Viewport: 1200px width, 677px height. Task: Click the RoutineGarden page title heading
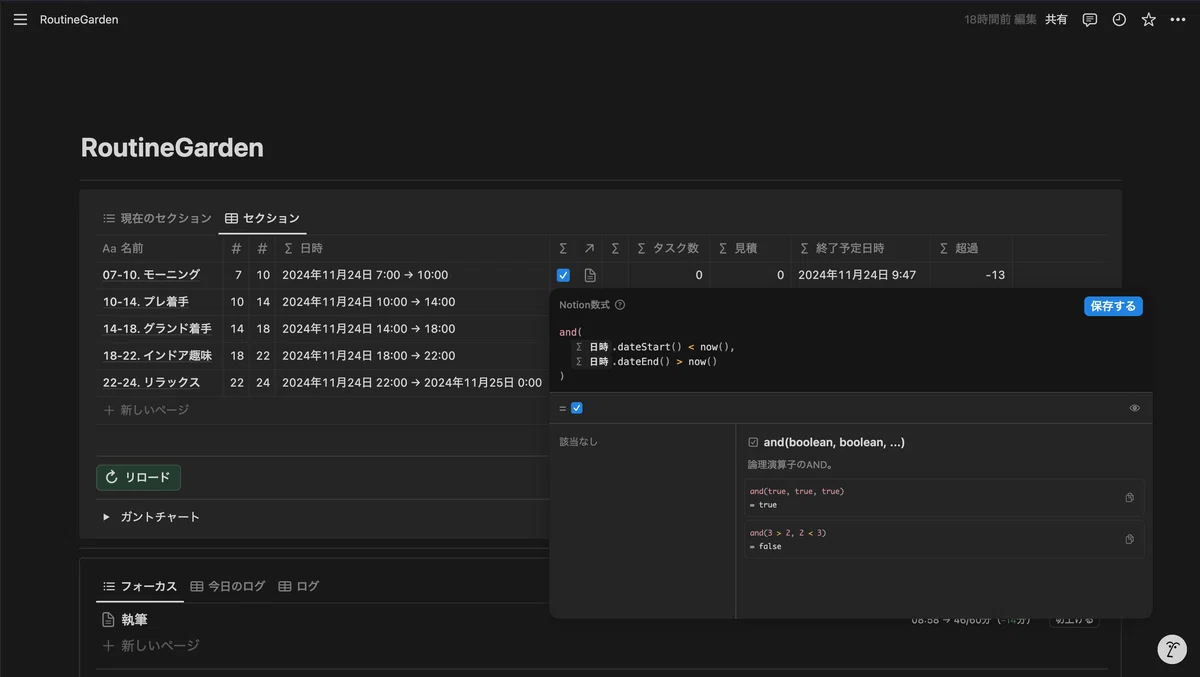pos(172,148)
